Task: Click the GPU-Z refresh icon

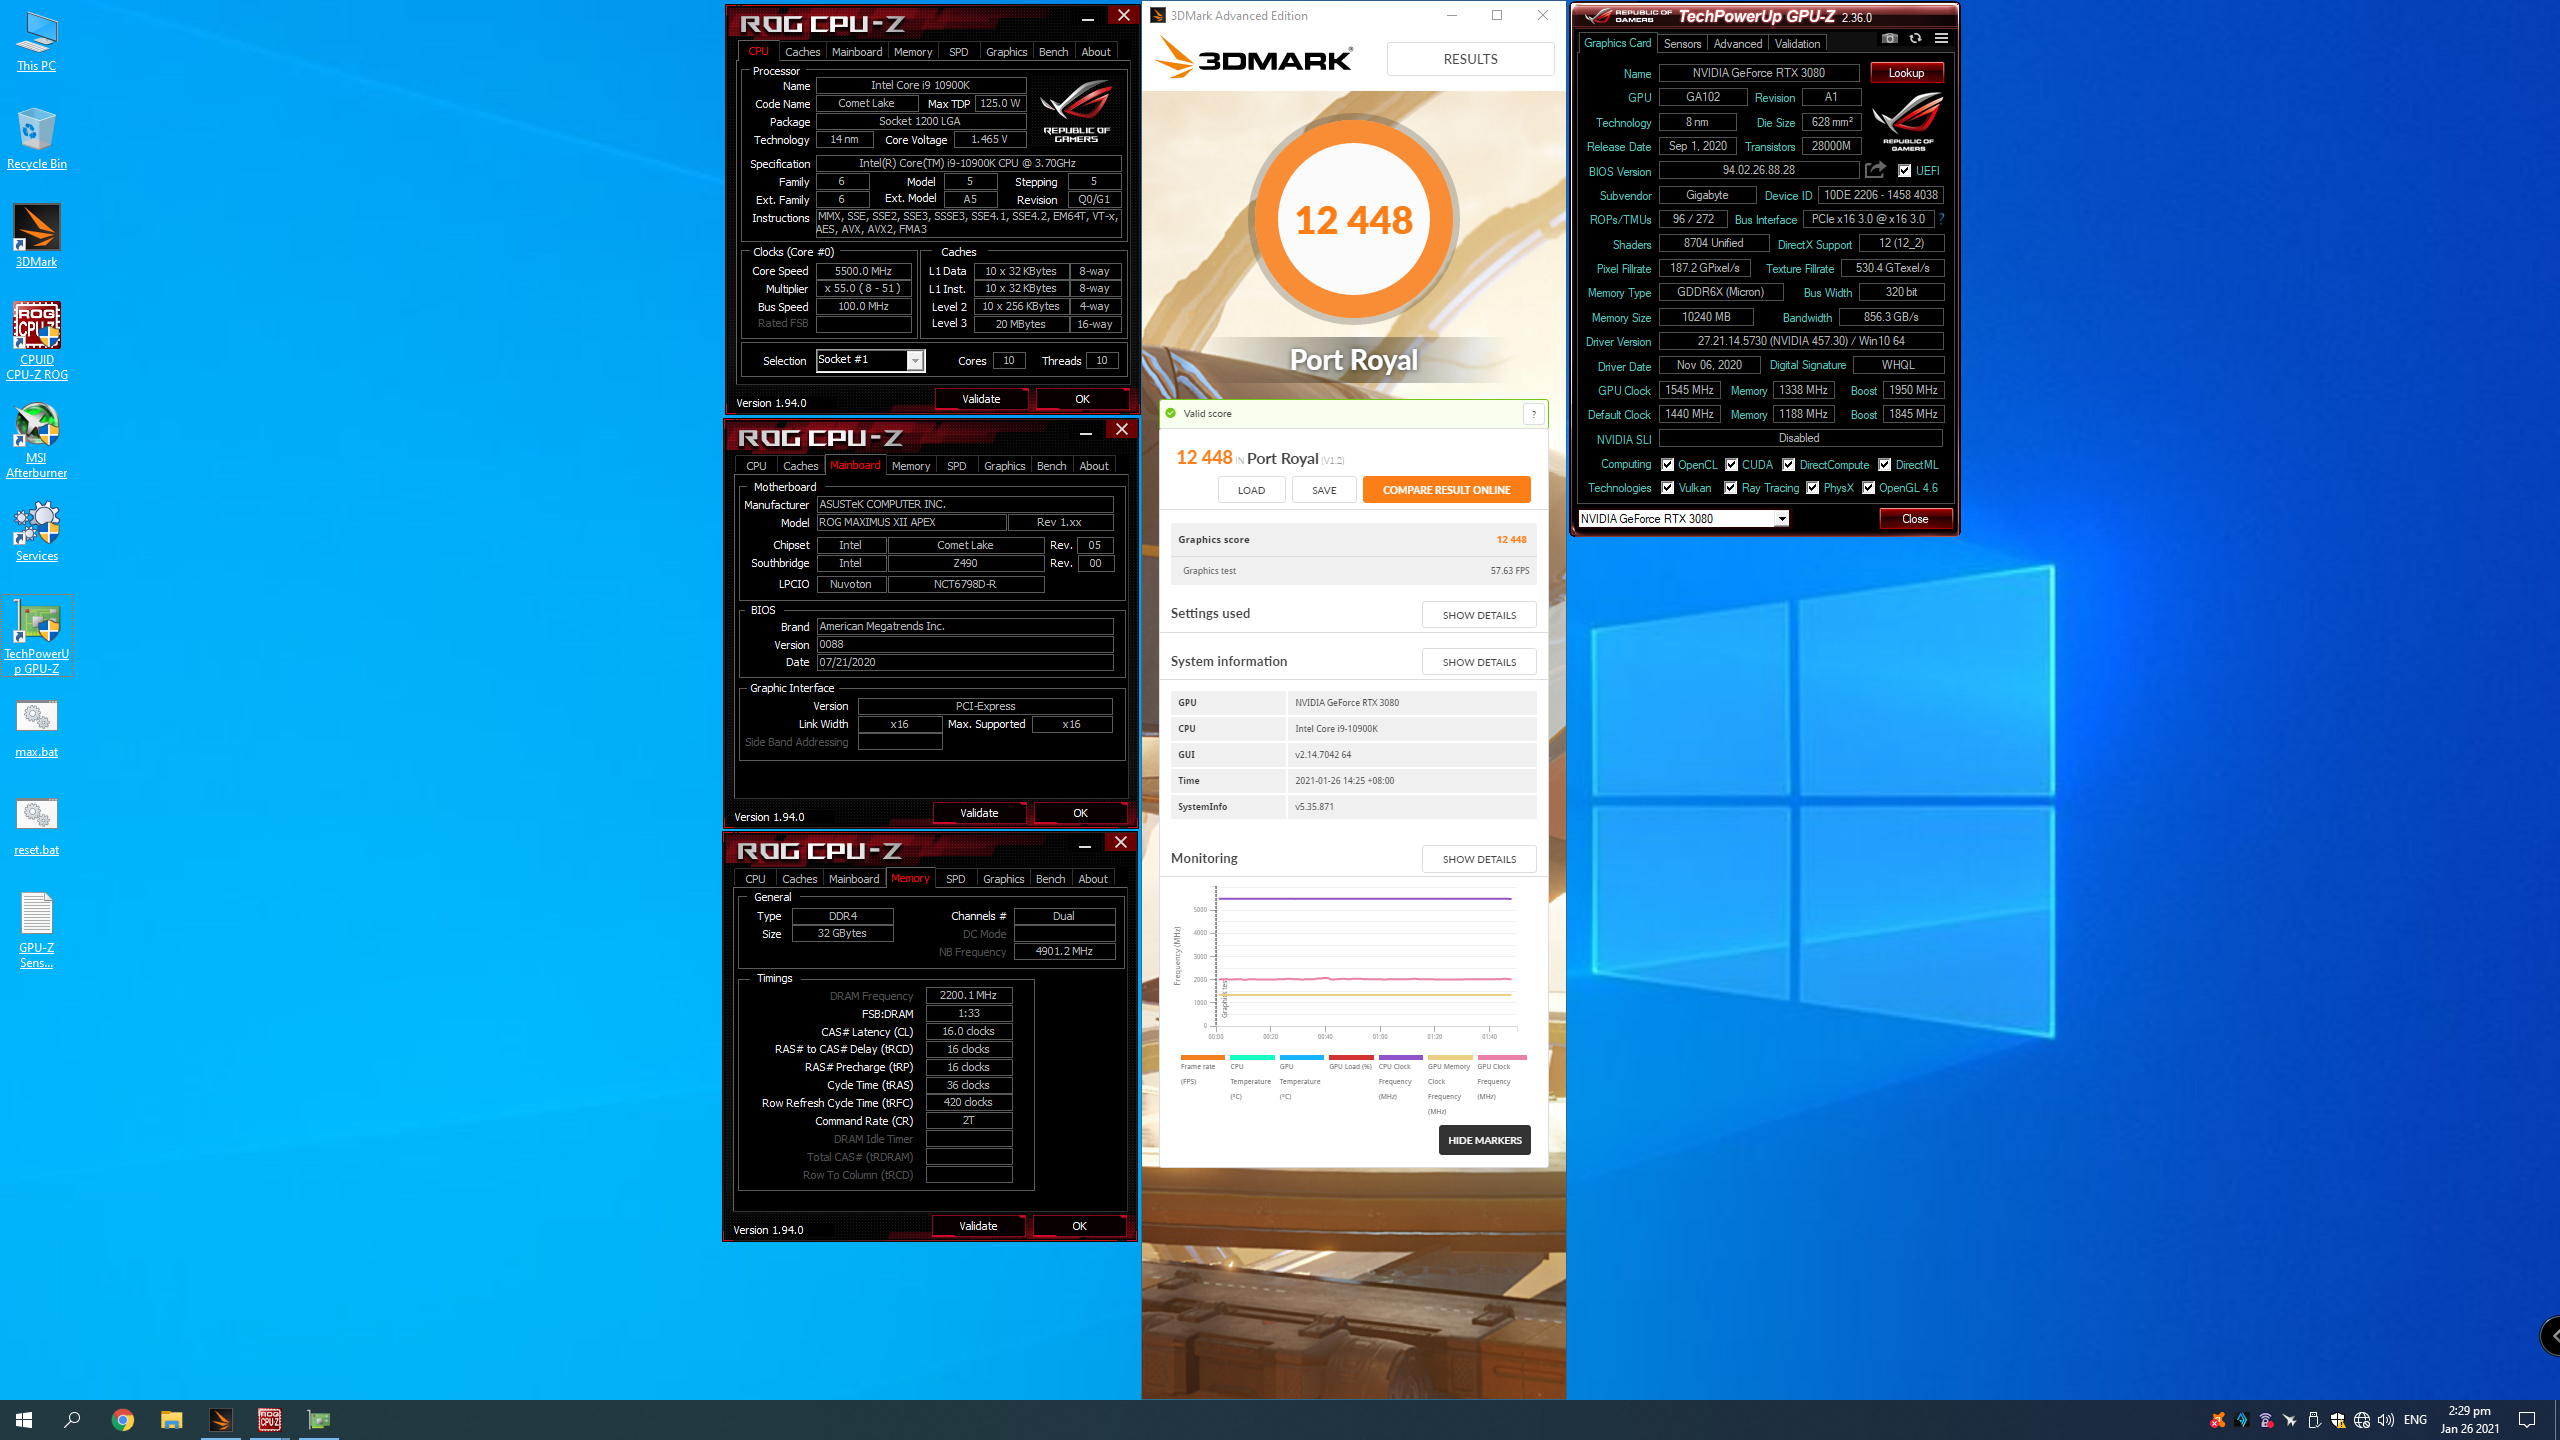Action: [1915, 39]
